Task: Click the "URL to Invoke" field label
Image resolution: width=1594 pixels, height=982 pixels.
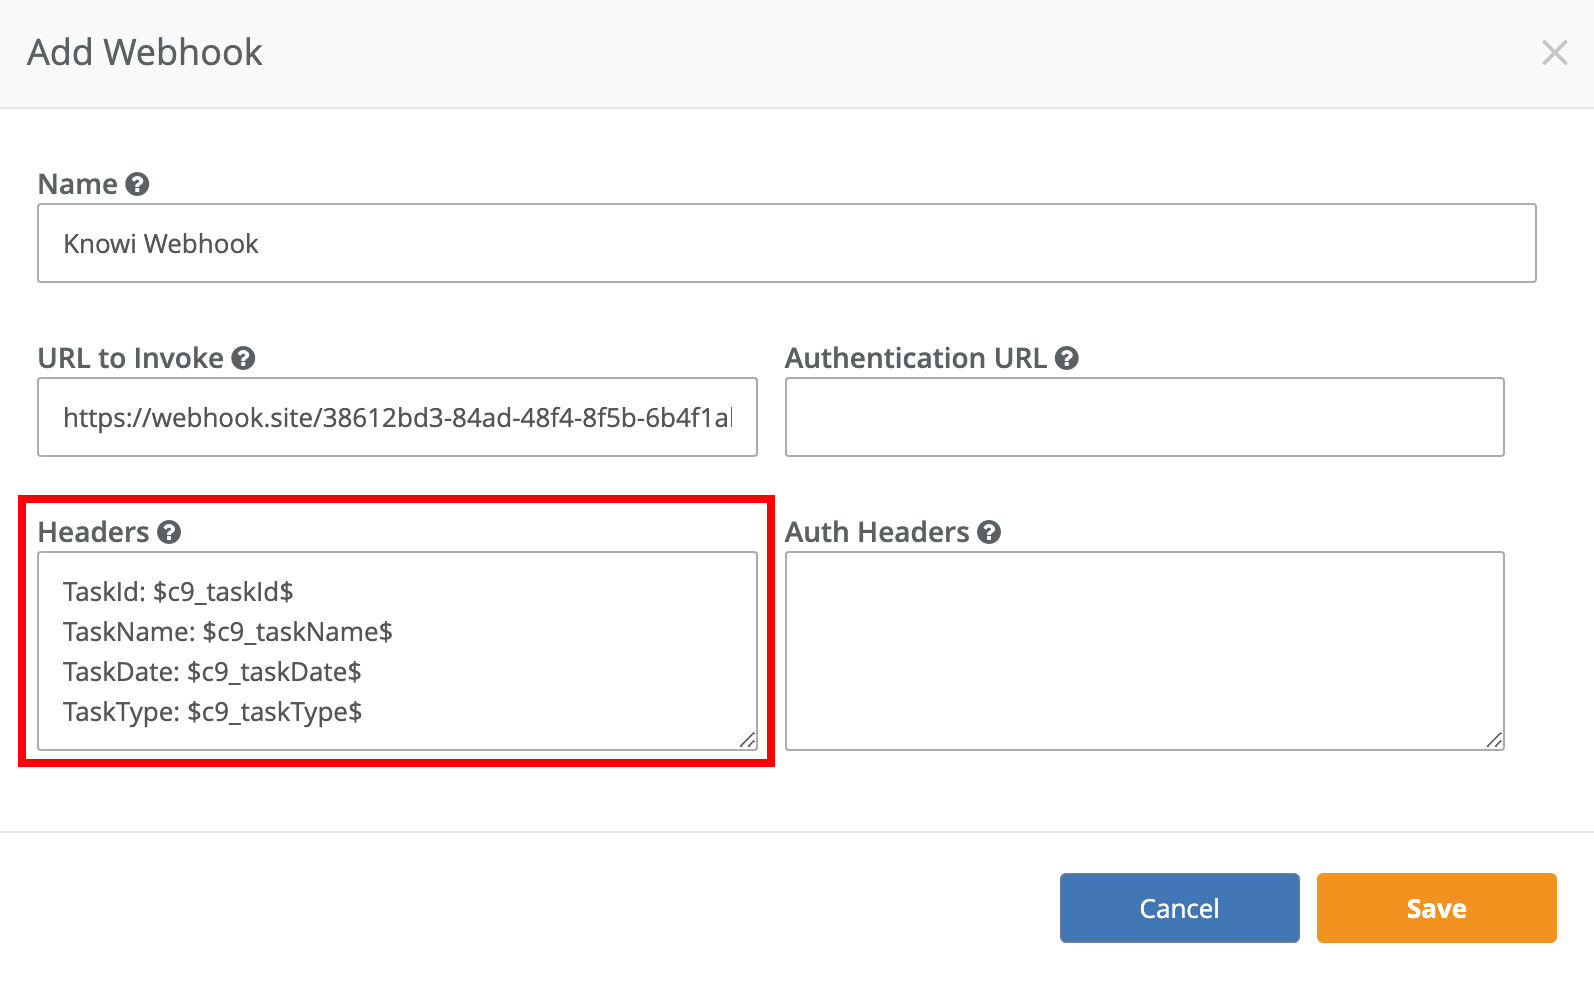Action: [131, 358]
